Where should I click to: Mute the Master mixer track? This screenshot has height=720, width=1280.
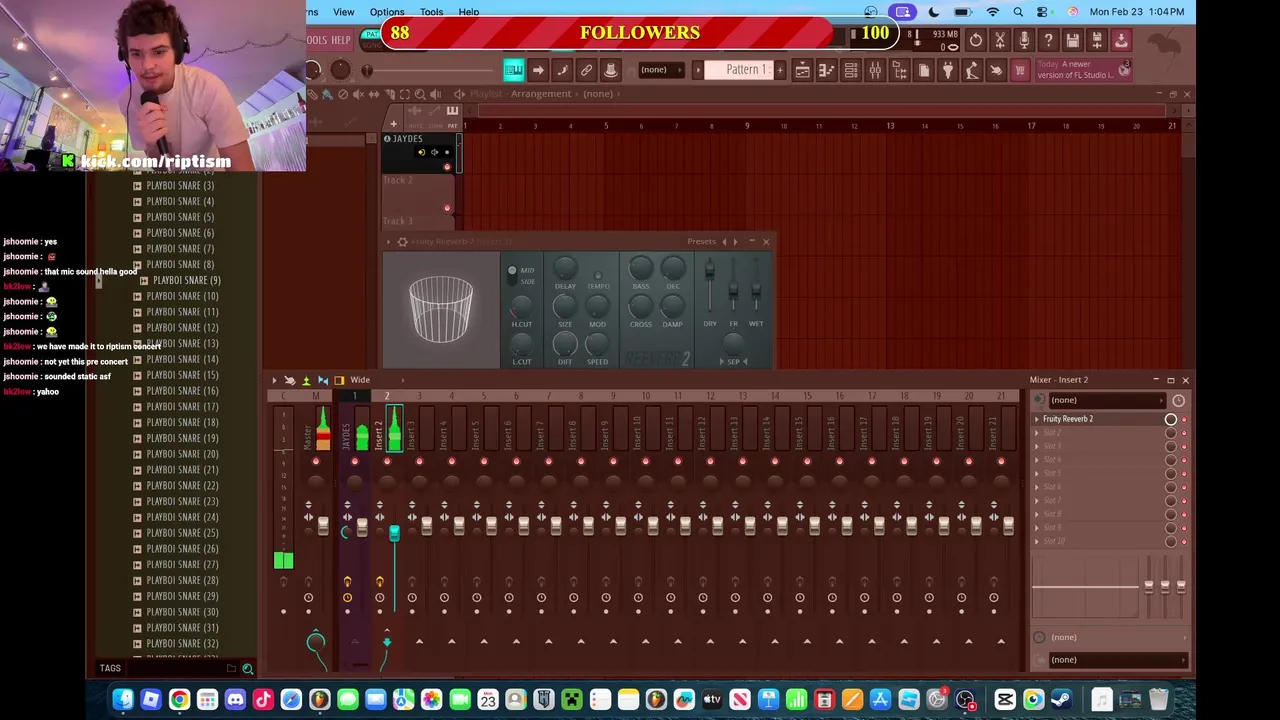pyautogui.click(x=316, y=461)
